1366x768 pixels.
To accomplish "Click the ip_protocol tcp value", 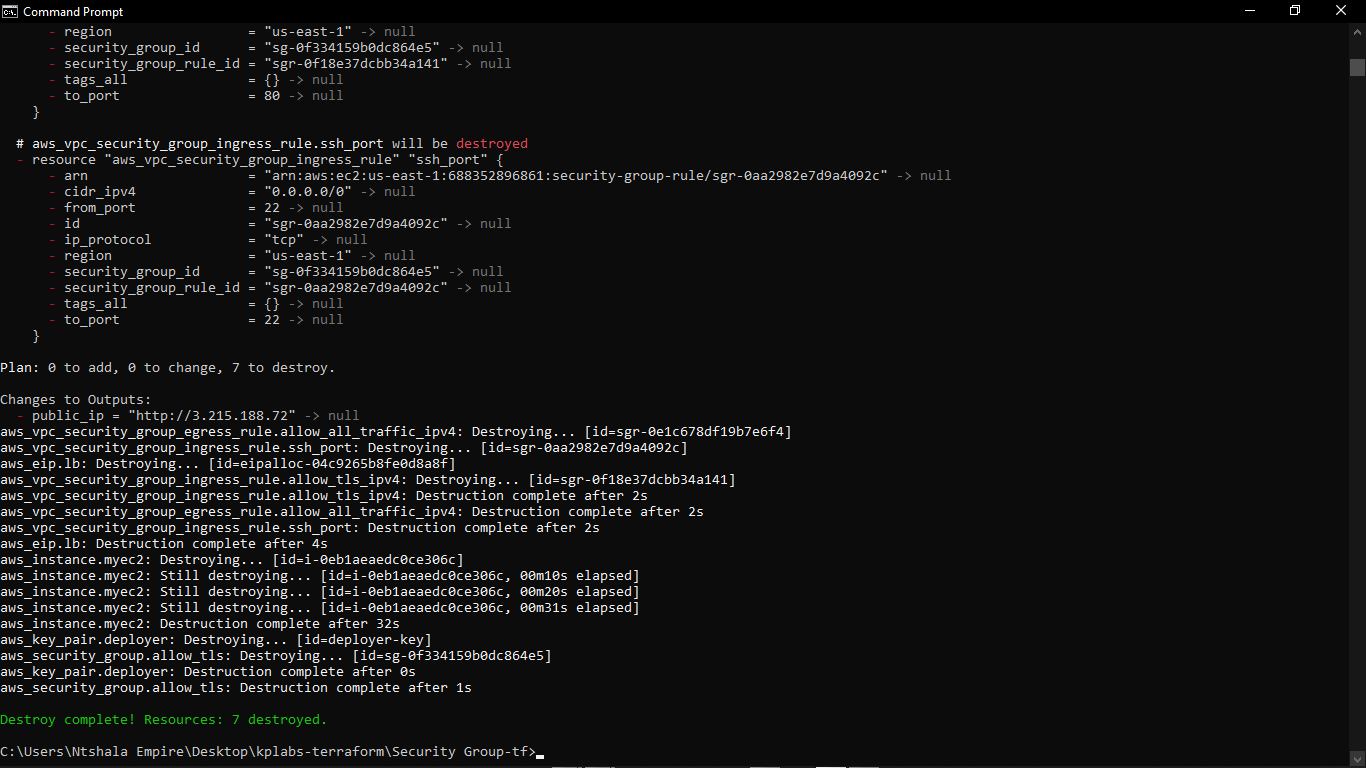I will click(x=285, y=239).
